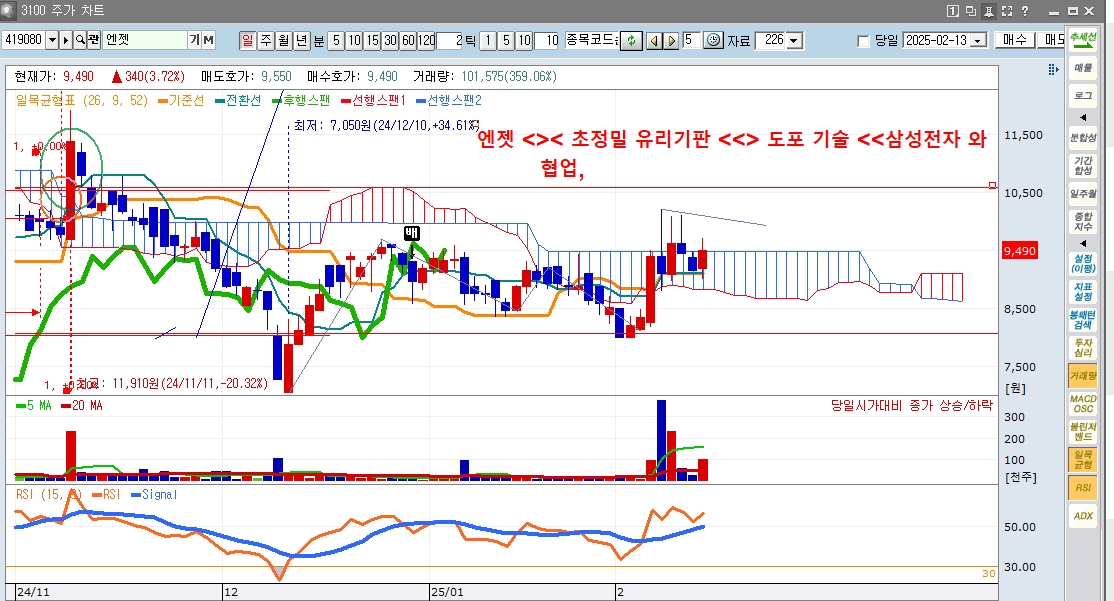Toggle the 거래량 volume indicator button
This screenshot has height=601, width=1114.
1083,376
